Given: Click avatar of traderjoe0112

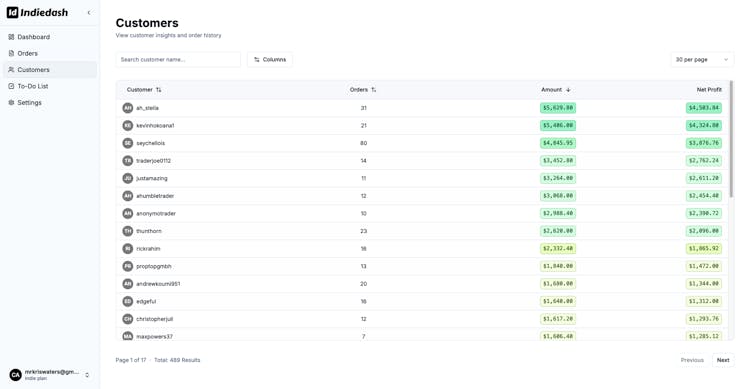Looking at the screenshot, I should pyautogui.click(x=128, y=161).
